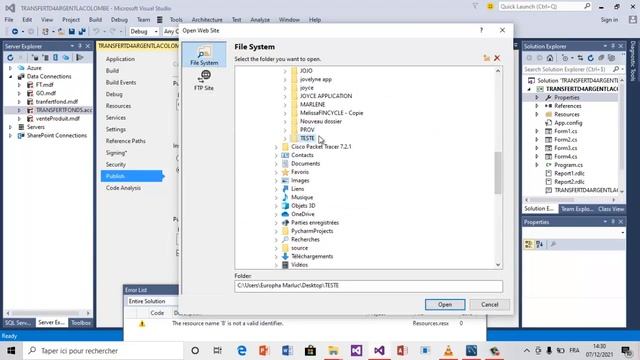Image resolution: width=640 pixels, height=360 pixels.
Task: Select Report1.rdlc in Solution Explorer
Action: 569,173
